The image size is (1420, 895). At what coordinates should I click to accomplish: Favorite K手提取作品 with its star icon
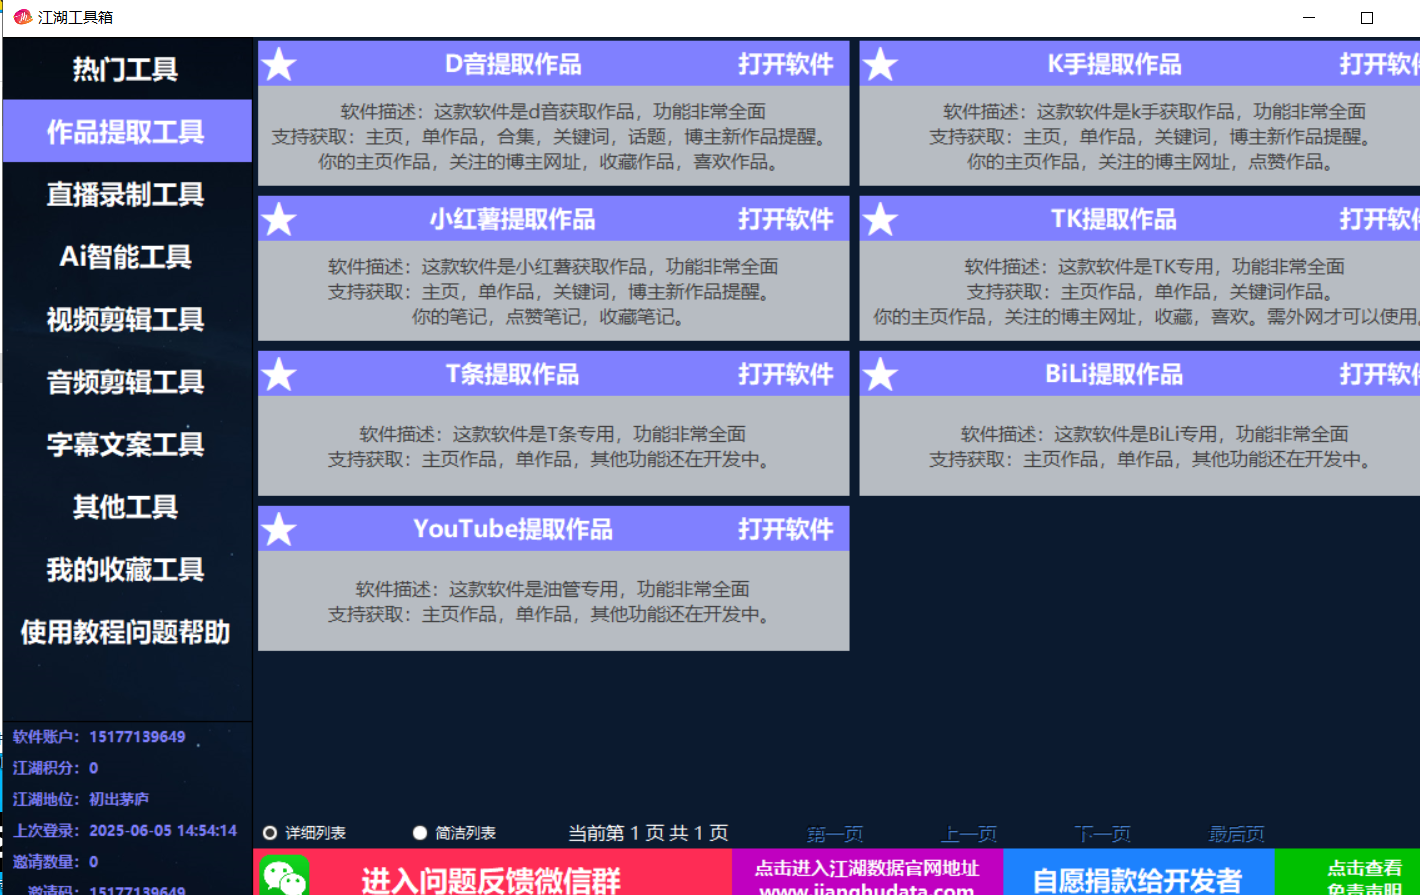coord(880,65)
